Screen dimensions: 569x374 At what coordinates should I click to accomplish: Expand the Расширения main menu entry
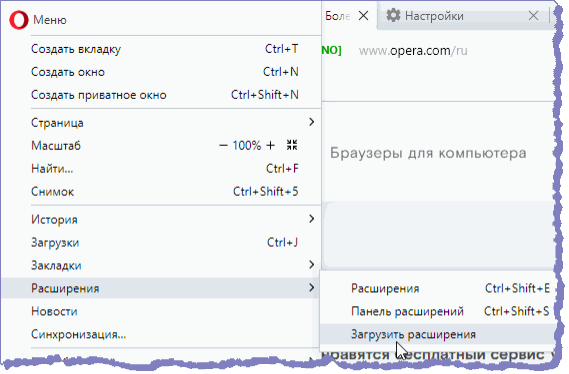click(x=160, y=288)
